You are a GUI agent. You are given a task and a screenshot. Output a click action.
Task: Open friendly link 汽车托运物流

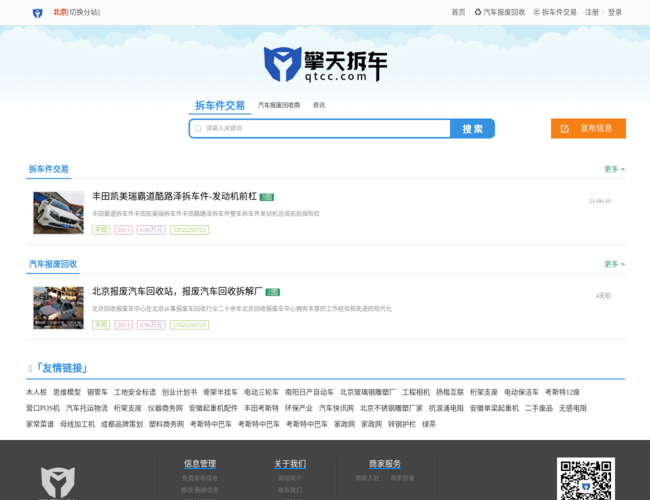[x=87, y=408]
